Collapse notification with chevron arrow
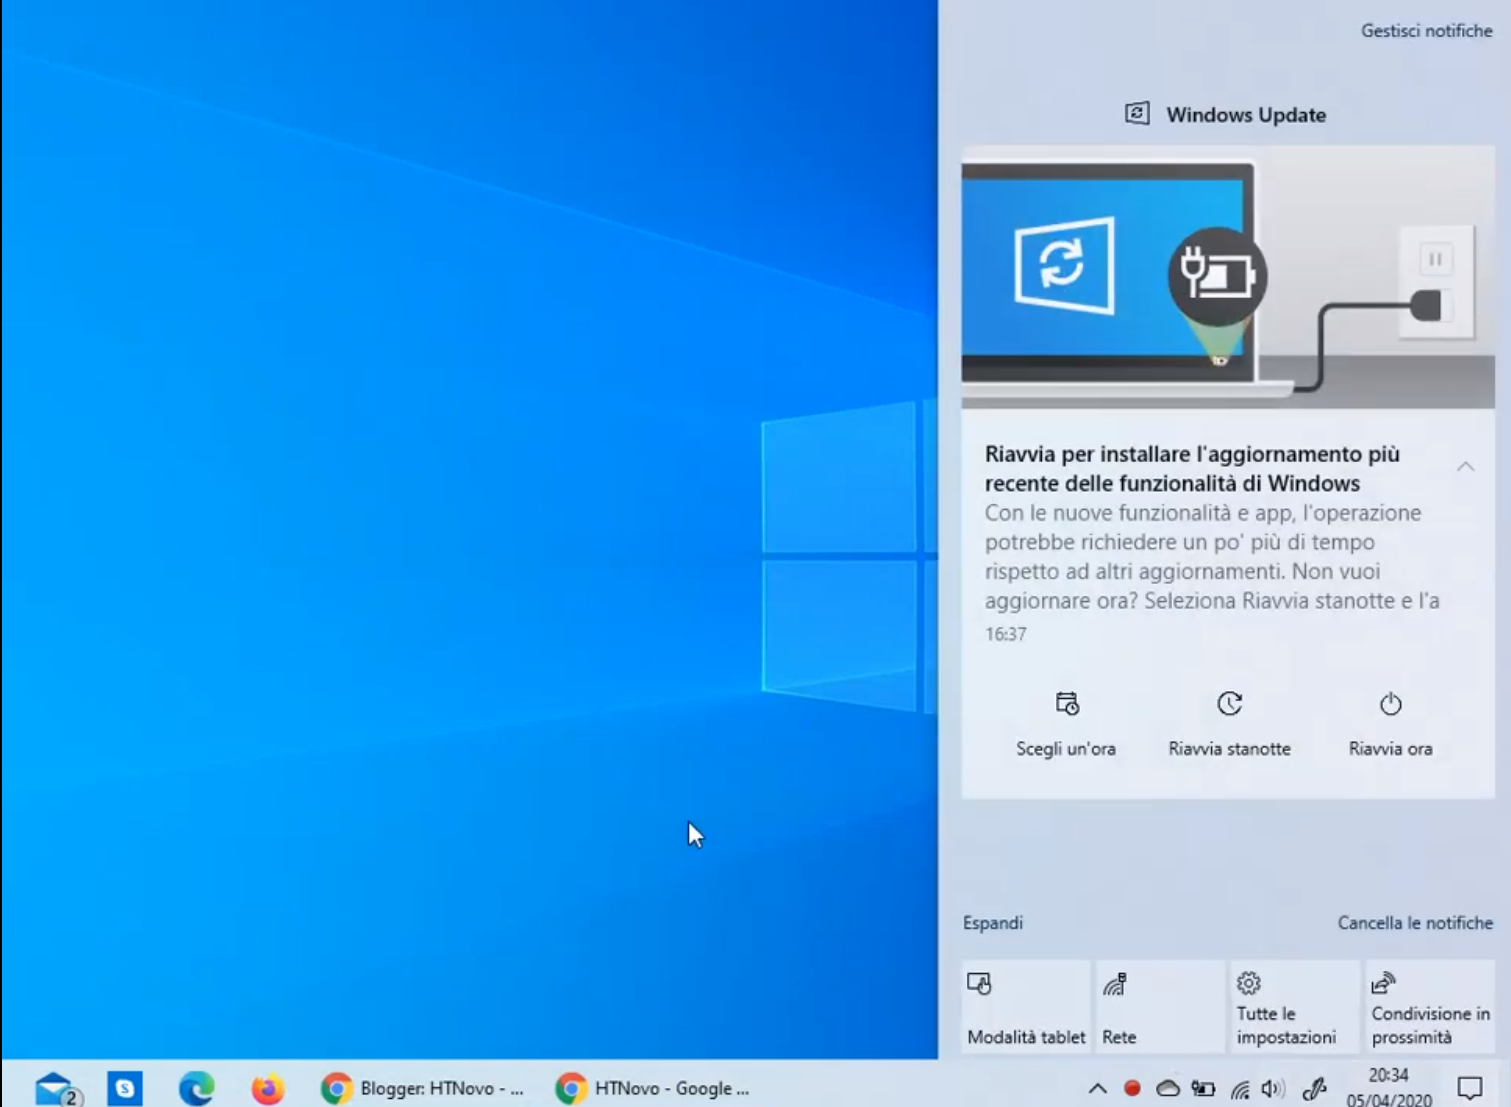 (1465, 467)
